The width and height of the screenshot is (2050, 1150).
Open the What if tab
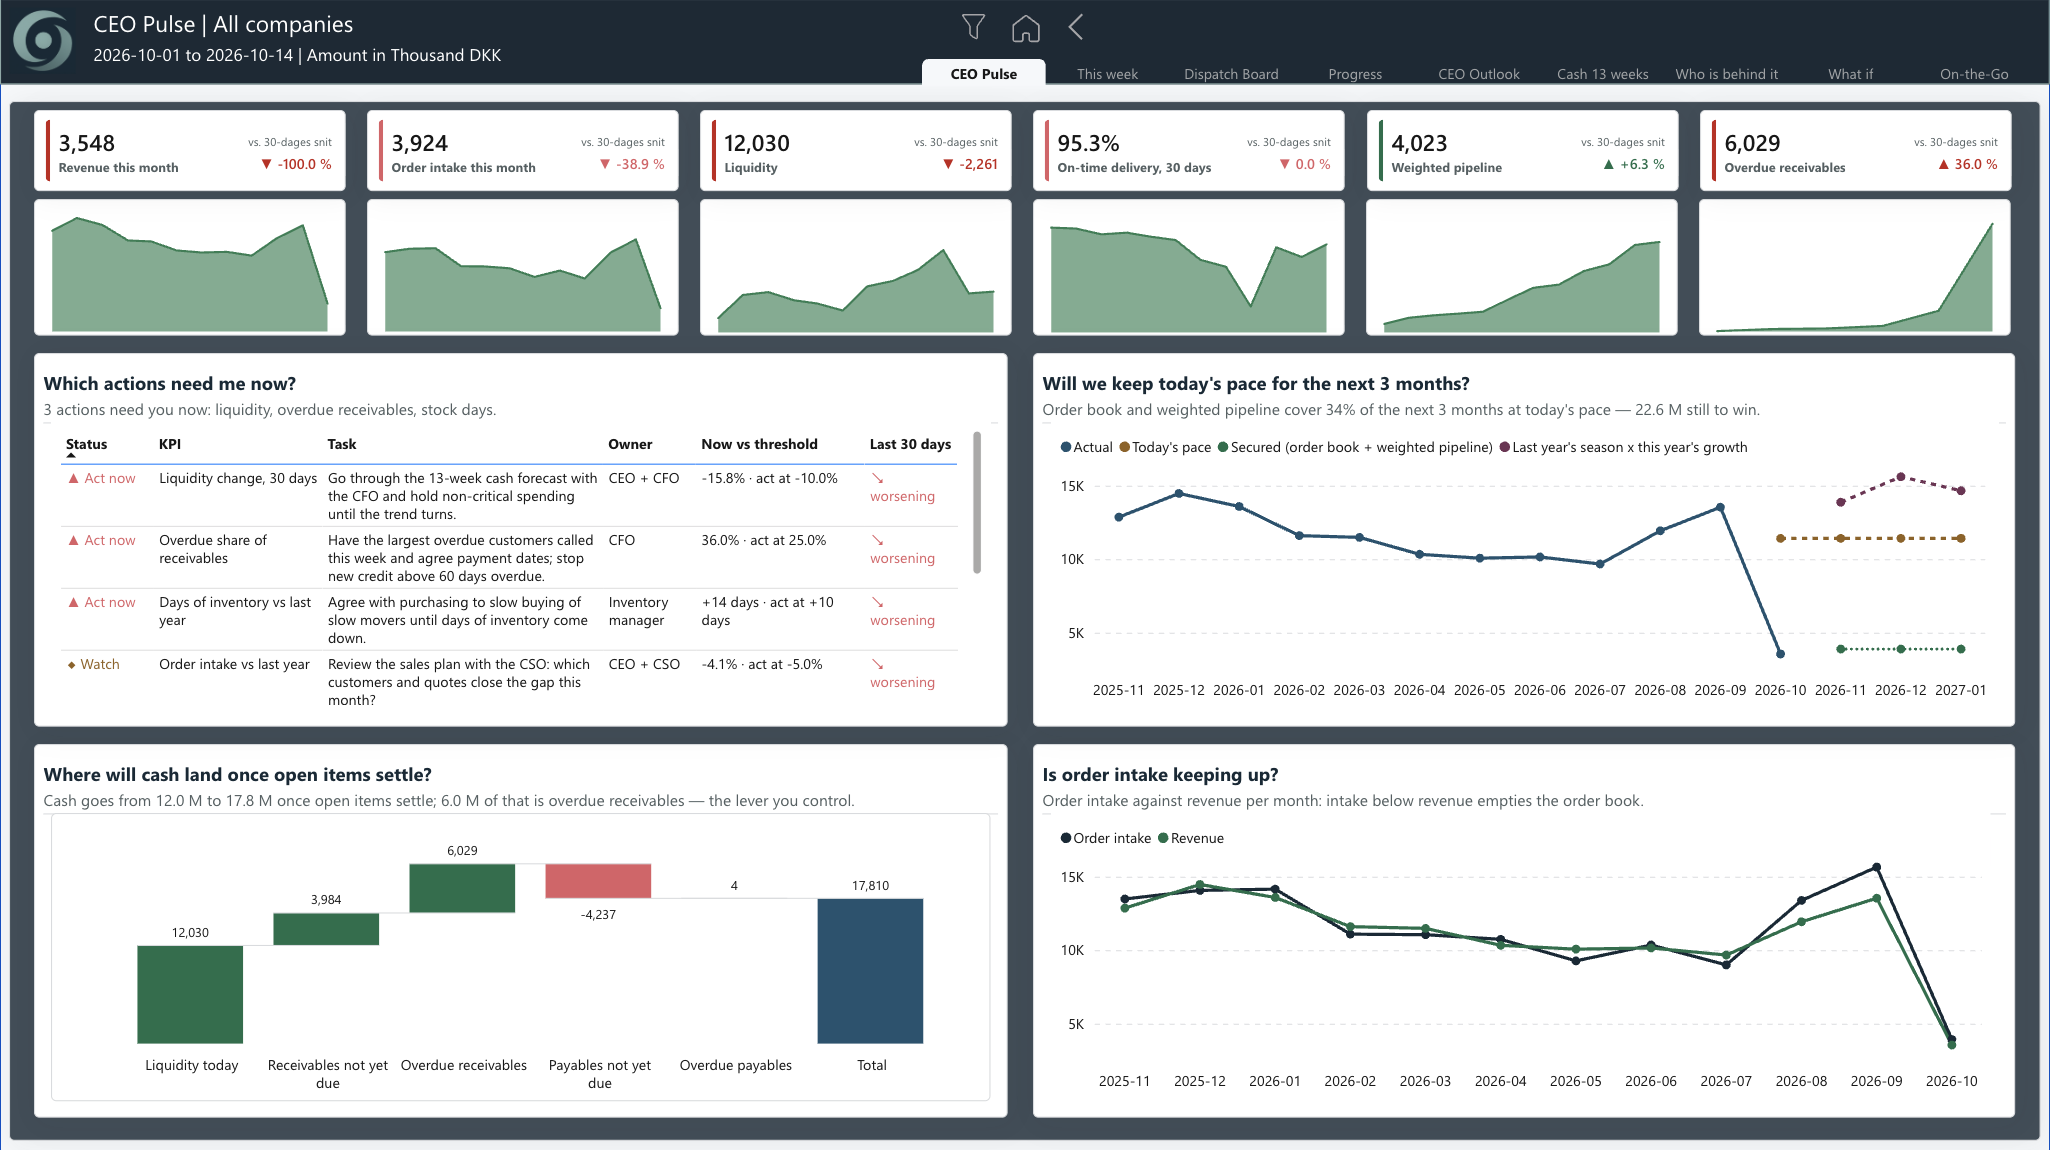click(1850, 74)
